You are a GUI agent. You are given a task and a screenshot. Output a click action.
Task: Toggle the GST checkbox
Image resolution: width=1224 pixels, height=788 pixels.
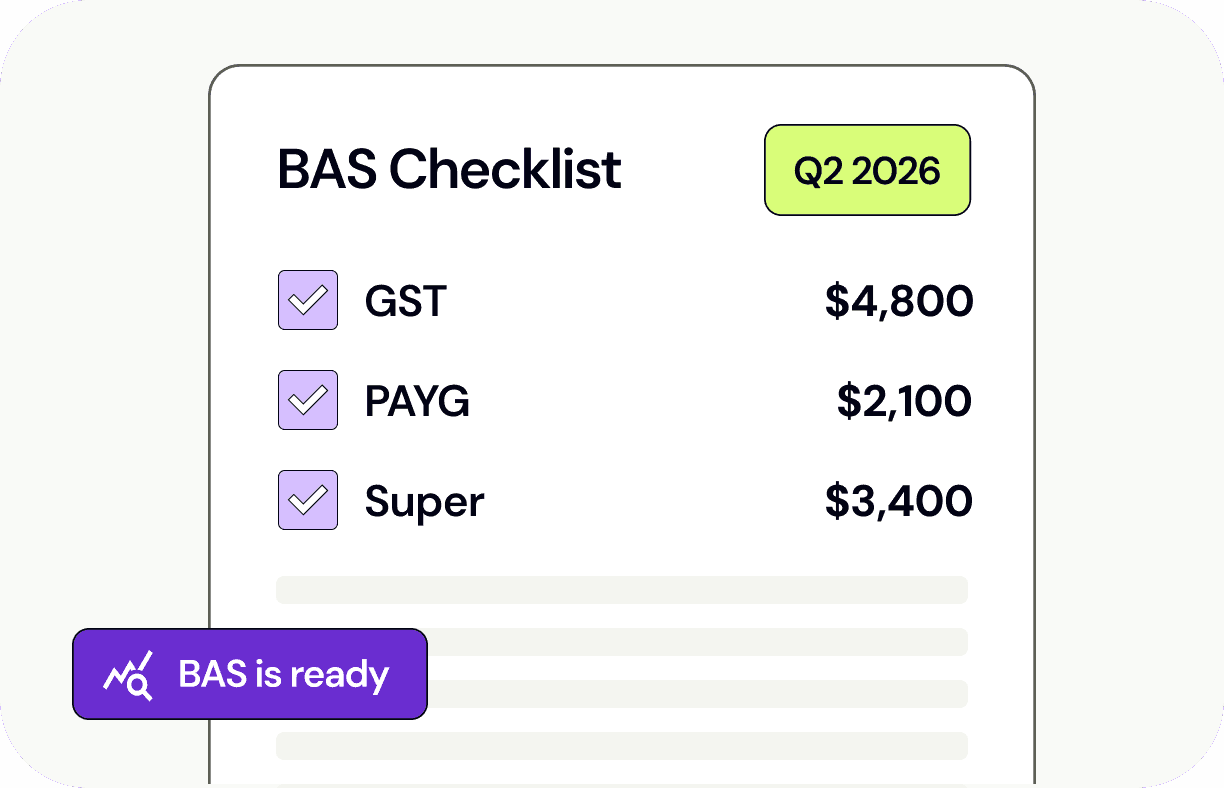[307, 300]
